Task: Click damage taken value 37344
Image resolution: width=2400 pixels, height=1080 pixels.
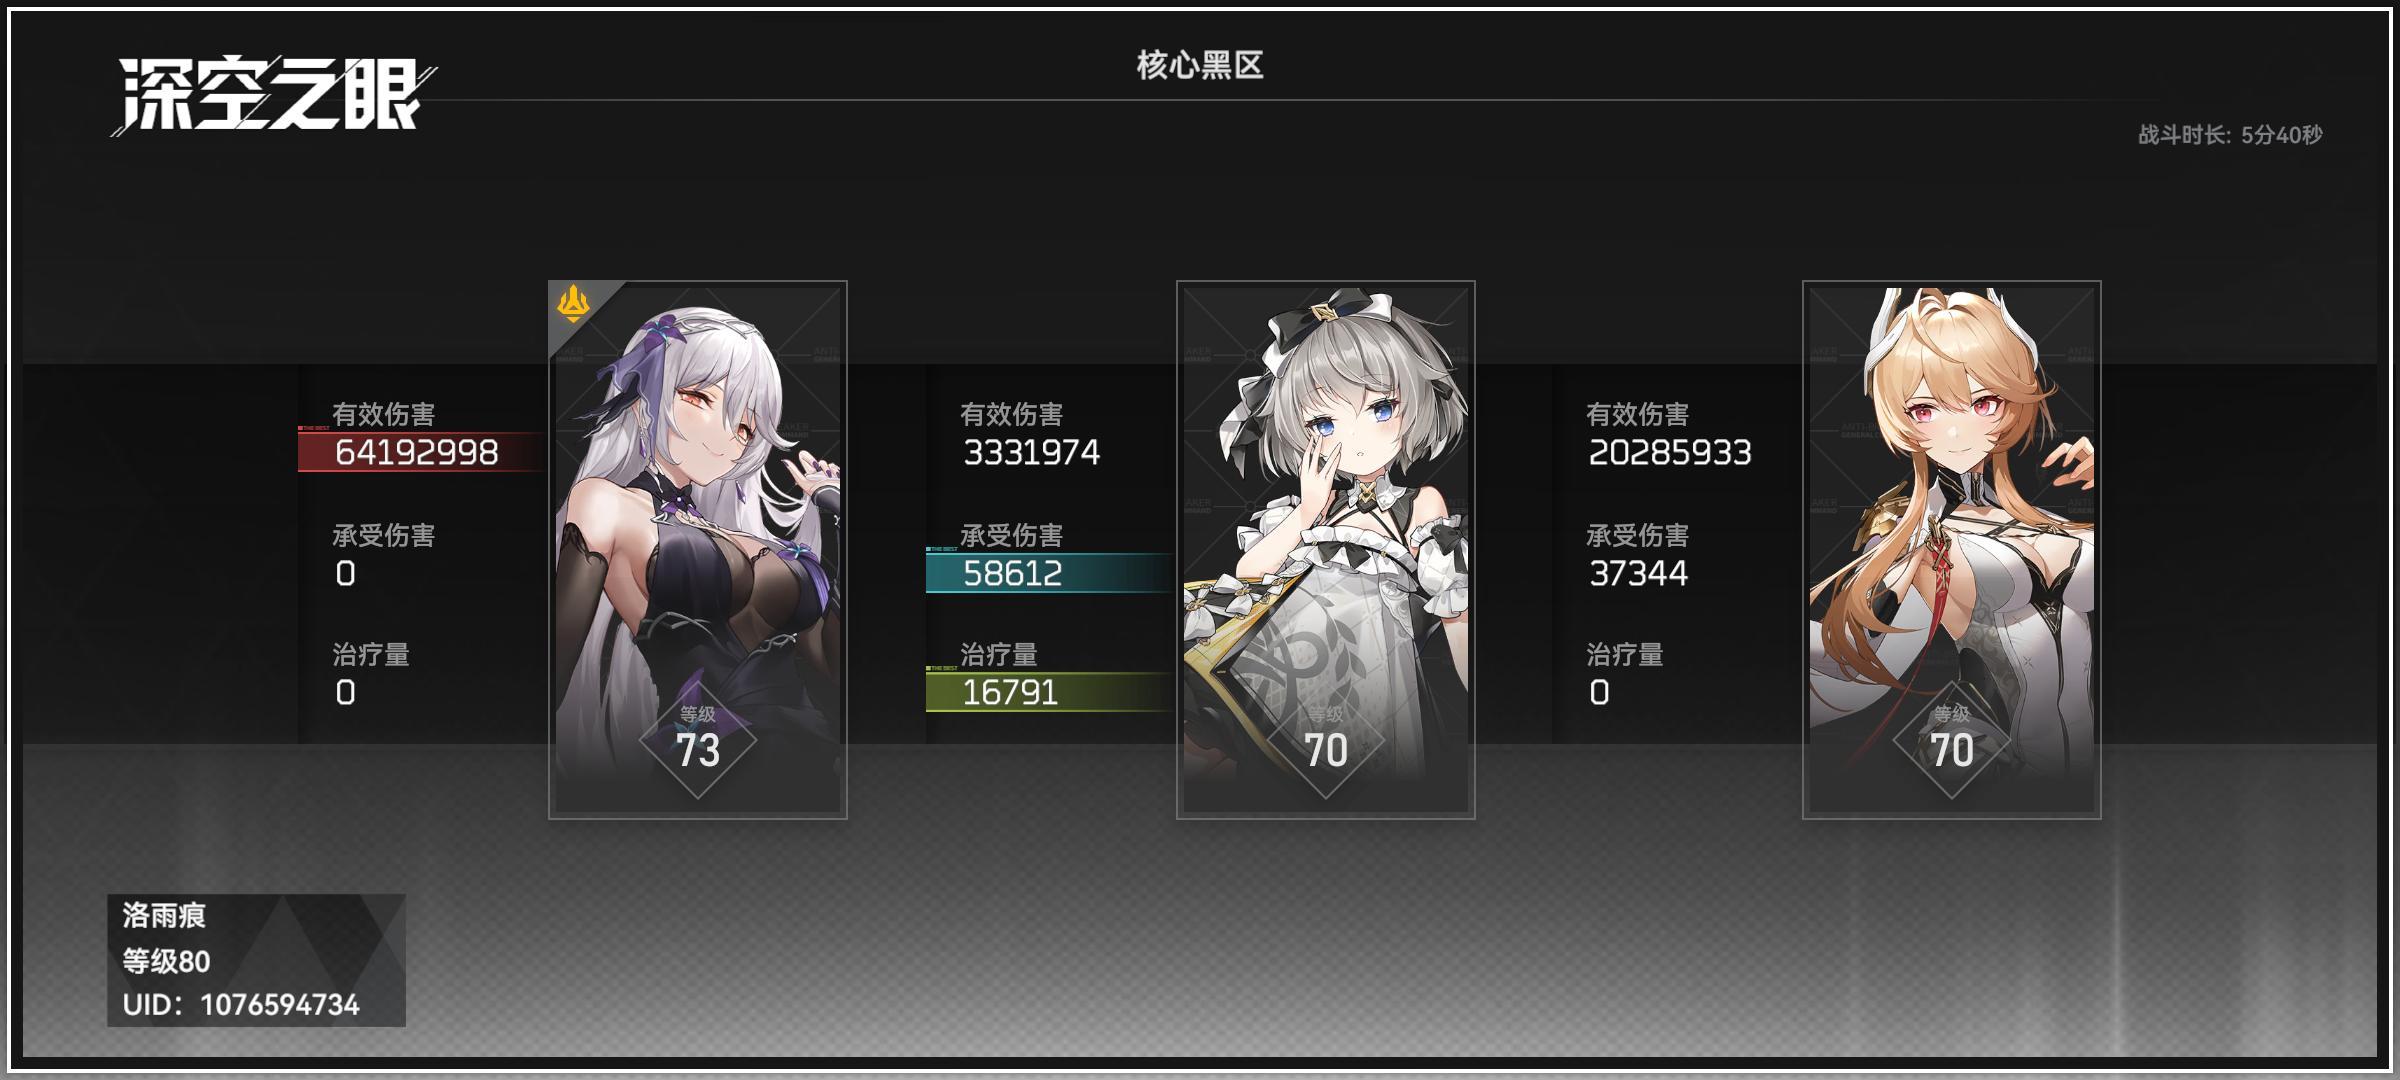Action: [1638, 574]
